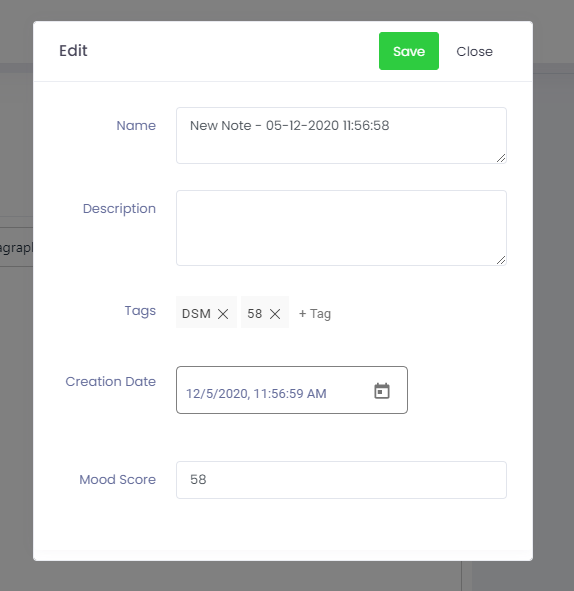Screen dimensions: 574x591
Task: Close the Edit dialog
Action: pyautogui.click(x=475, y=52)
